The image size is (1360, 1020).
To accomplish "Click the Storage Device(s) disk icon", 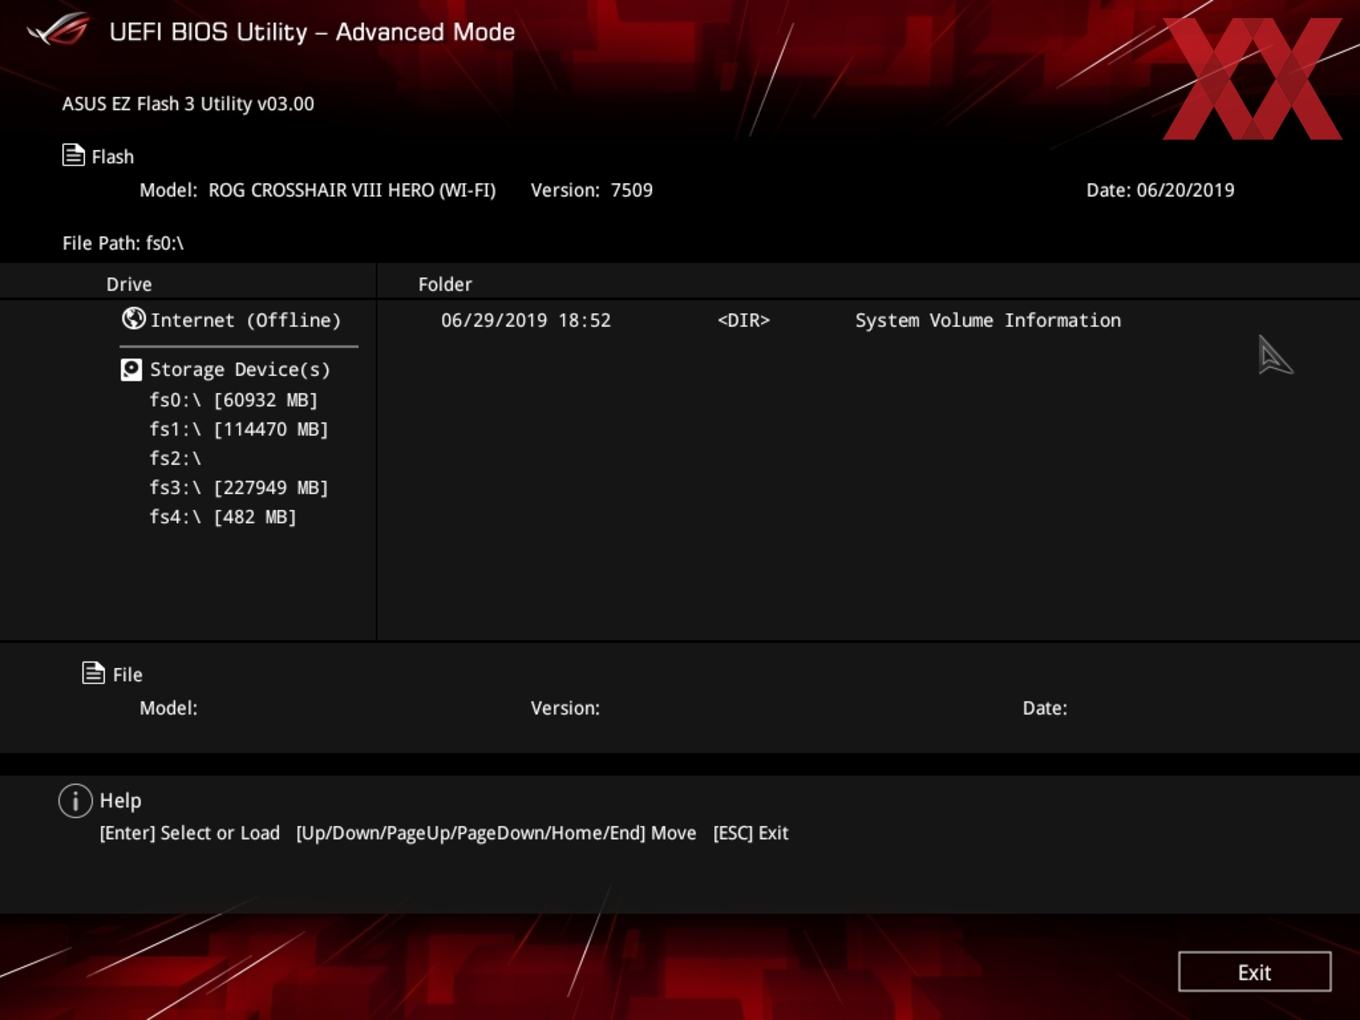I will point(131,370).
